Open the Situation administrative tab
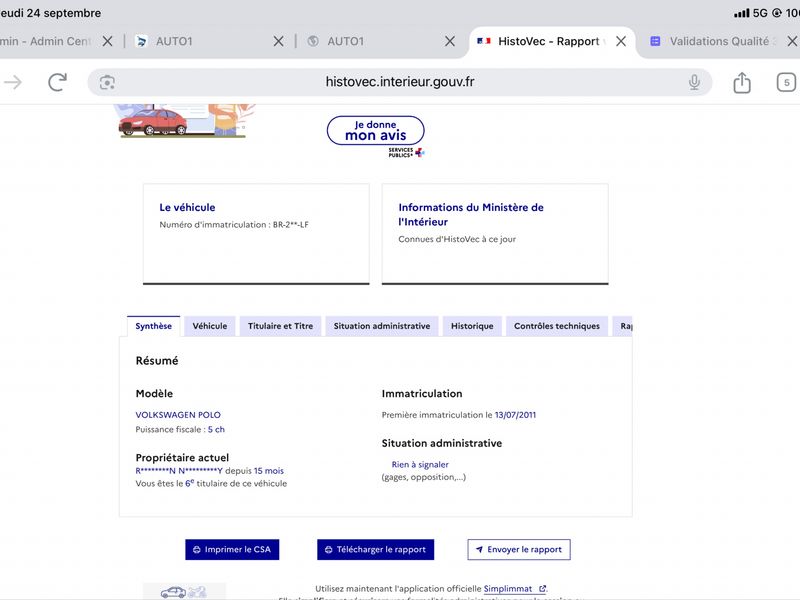 pyautogui.click(x=382, y=326)
